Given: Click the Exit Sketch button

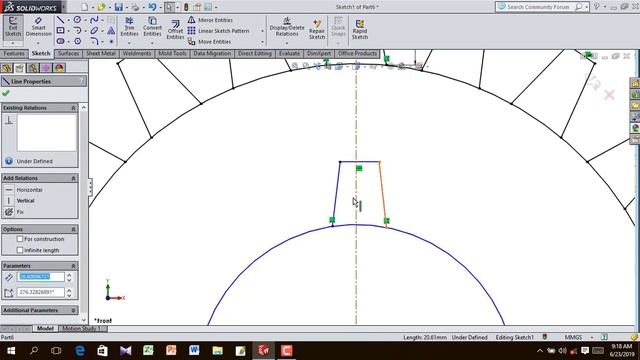Looking at the screenshot, I should [13, 27].
